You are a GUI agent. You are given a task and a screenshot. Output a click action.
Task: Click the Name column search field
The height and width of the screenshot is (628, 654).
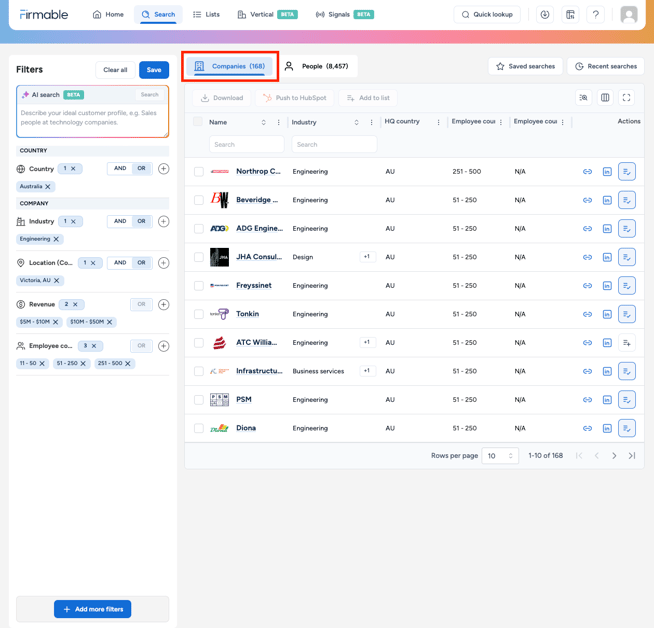click(247, 144)
